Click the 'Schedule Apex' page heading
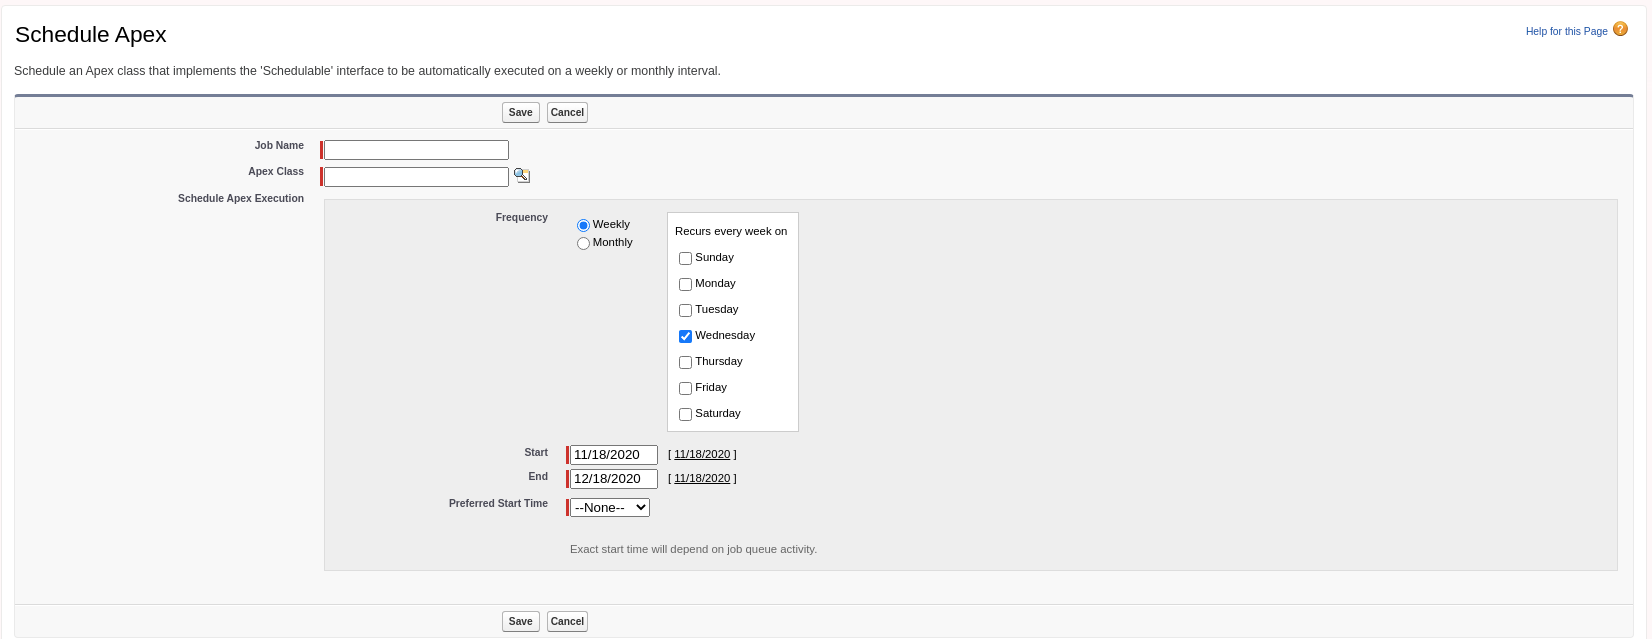Viewport: 1652px width, 639px height. click(x=91, y=35)
